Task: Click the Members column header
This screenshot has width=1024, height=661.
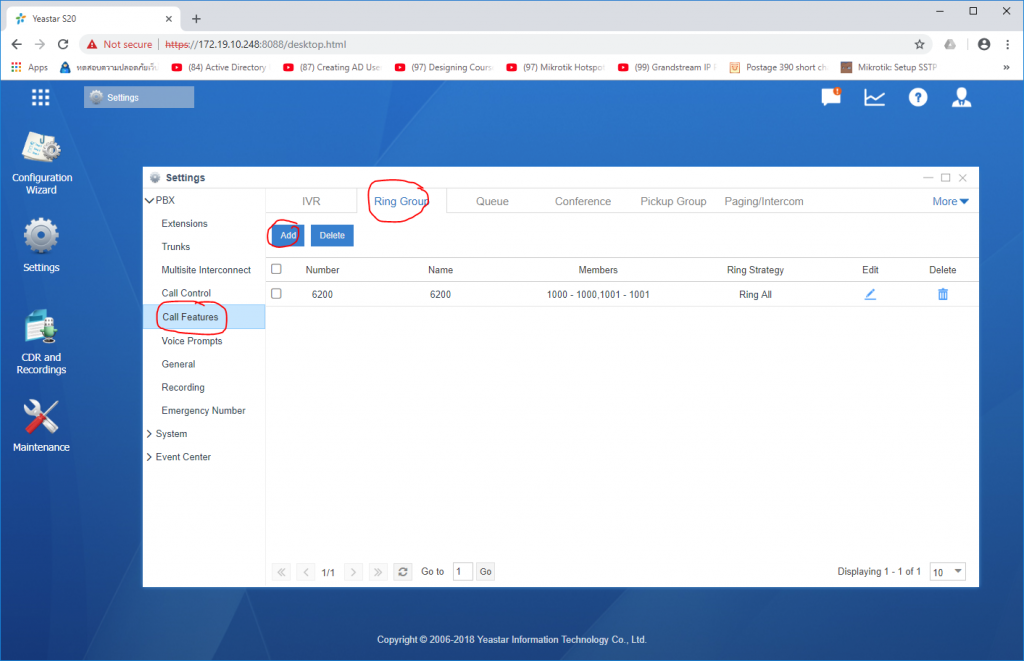Action: (x=598, y=270)
